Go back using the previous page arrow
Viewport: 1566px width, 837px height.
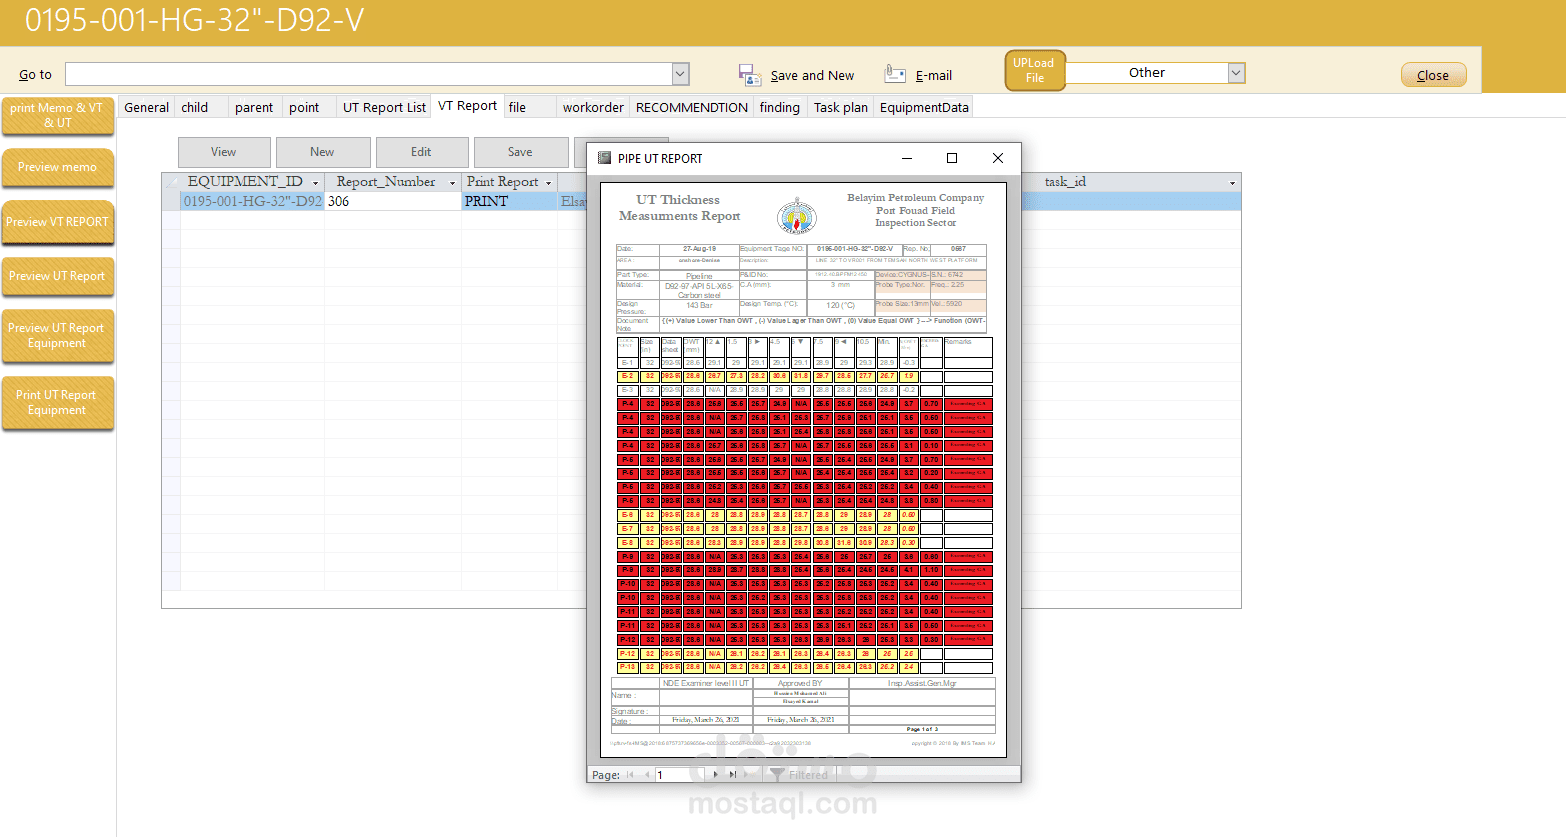coord(647,773)
